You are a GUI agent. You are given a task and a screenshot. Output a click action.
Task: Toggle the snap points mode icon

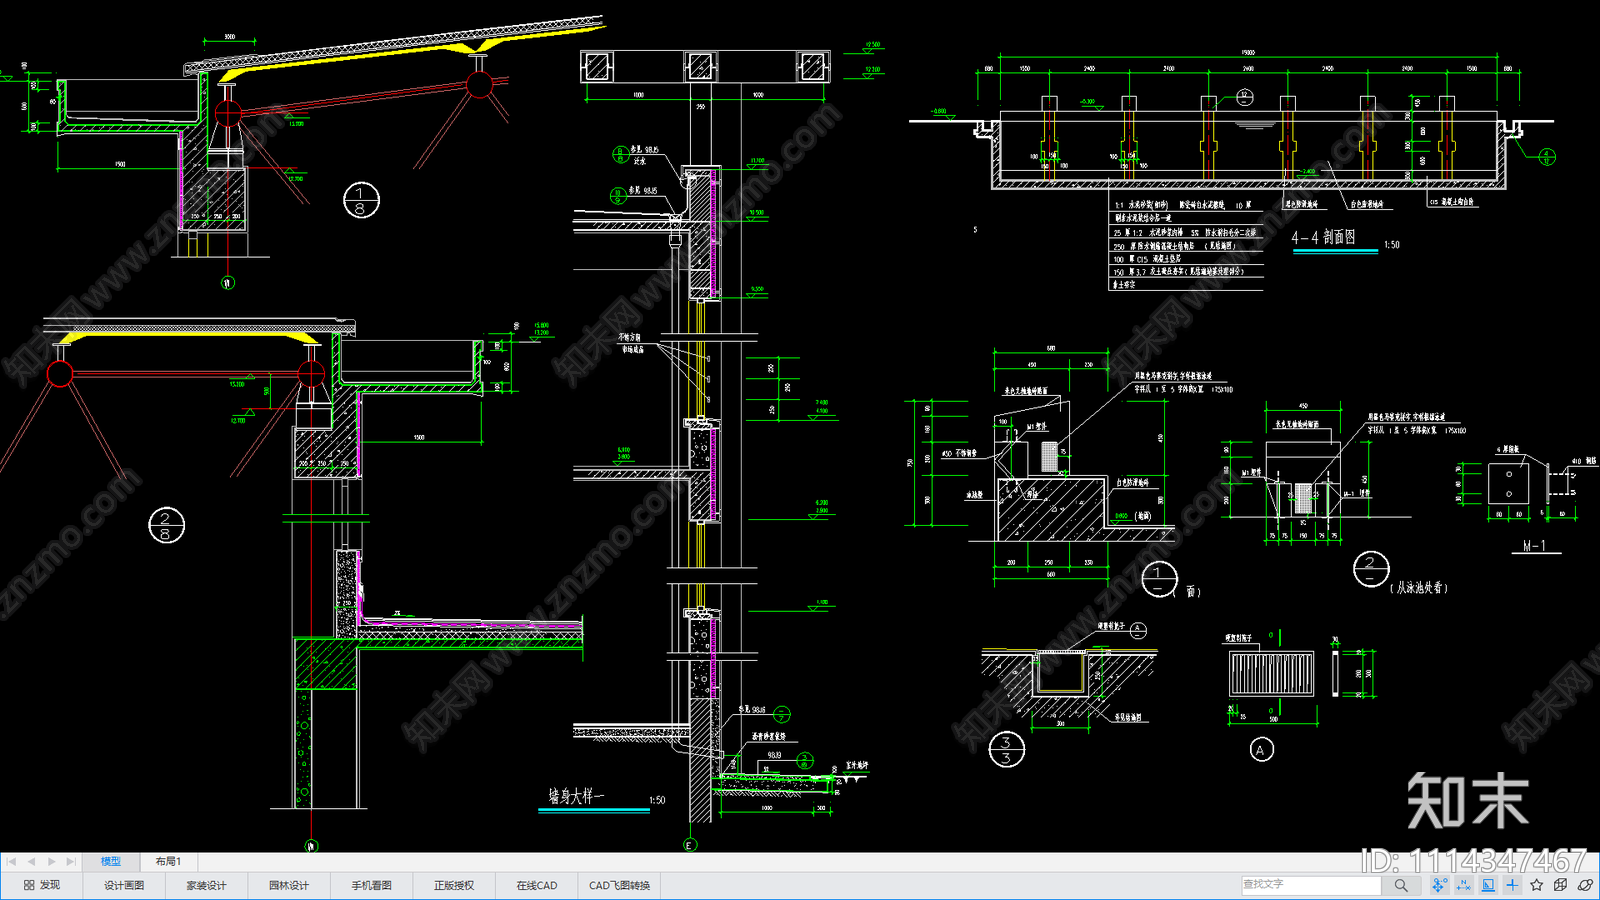click(x=1439, y=885)
